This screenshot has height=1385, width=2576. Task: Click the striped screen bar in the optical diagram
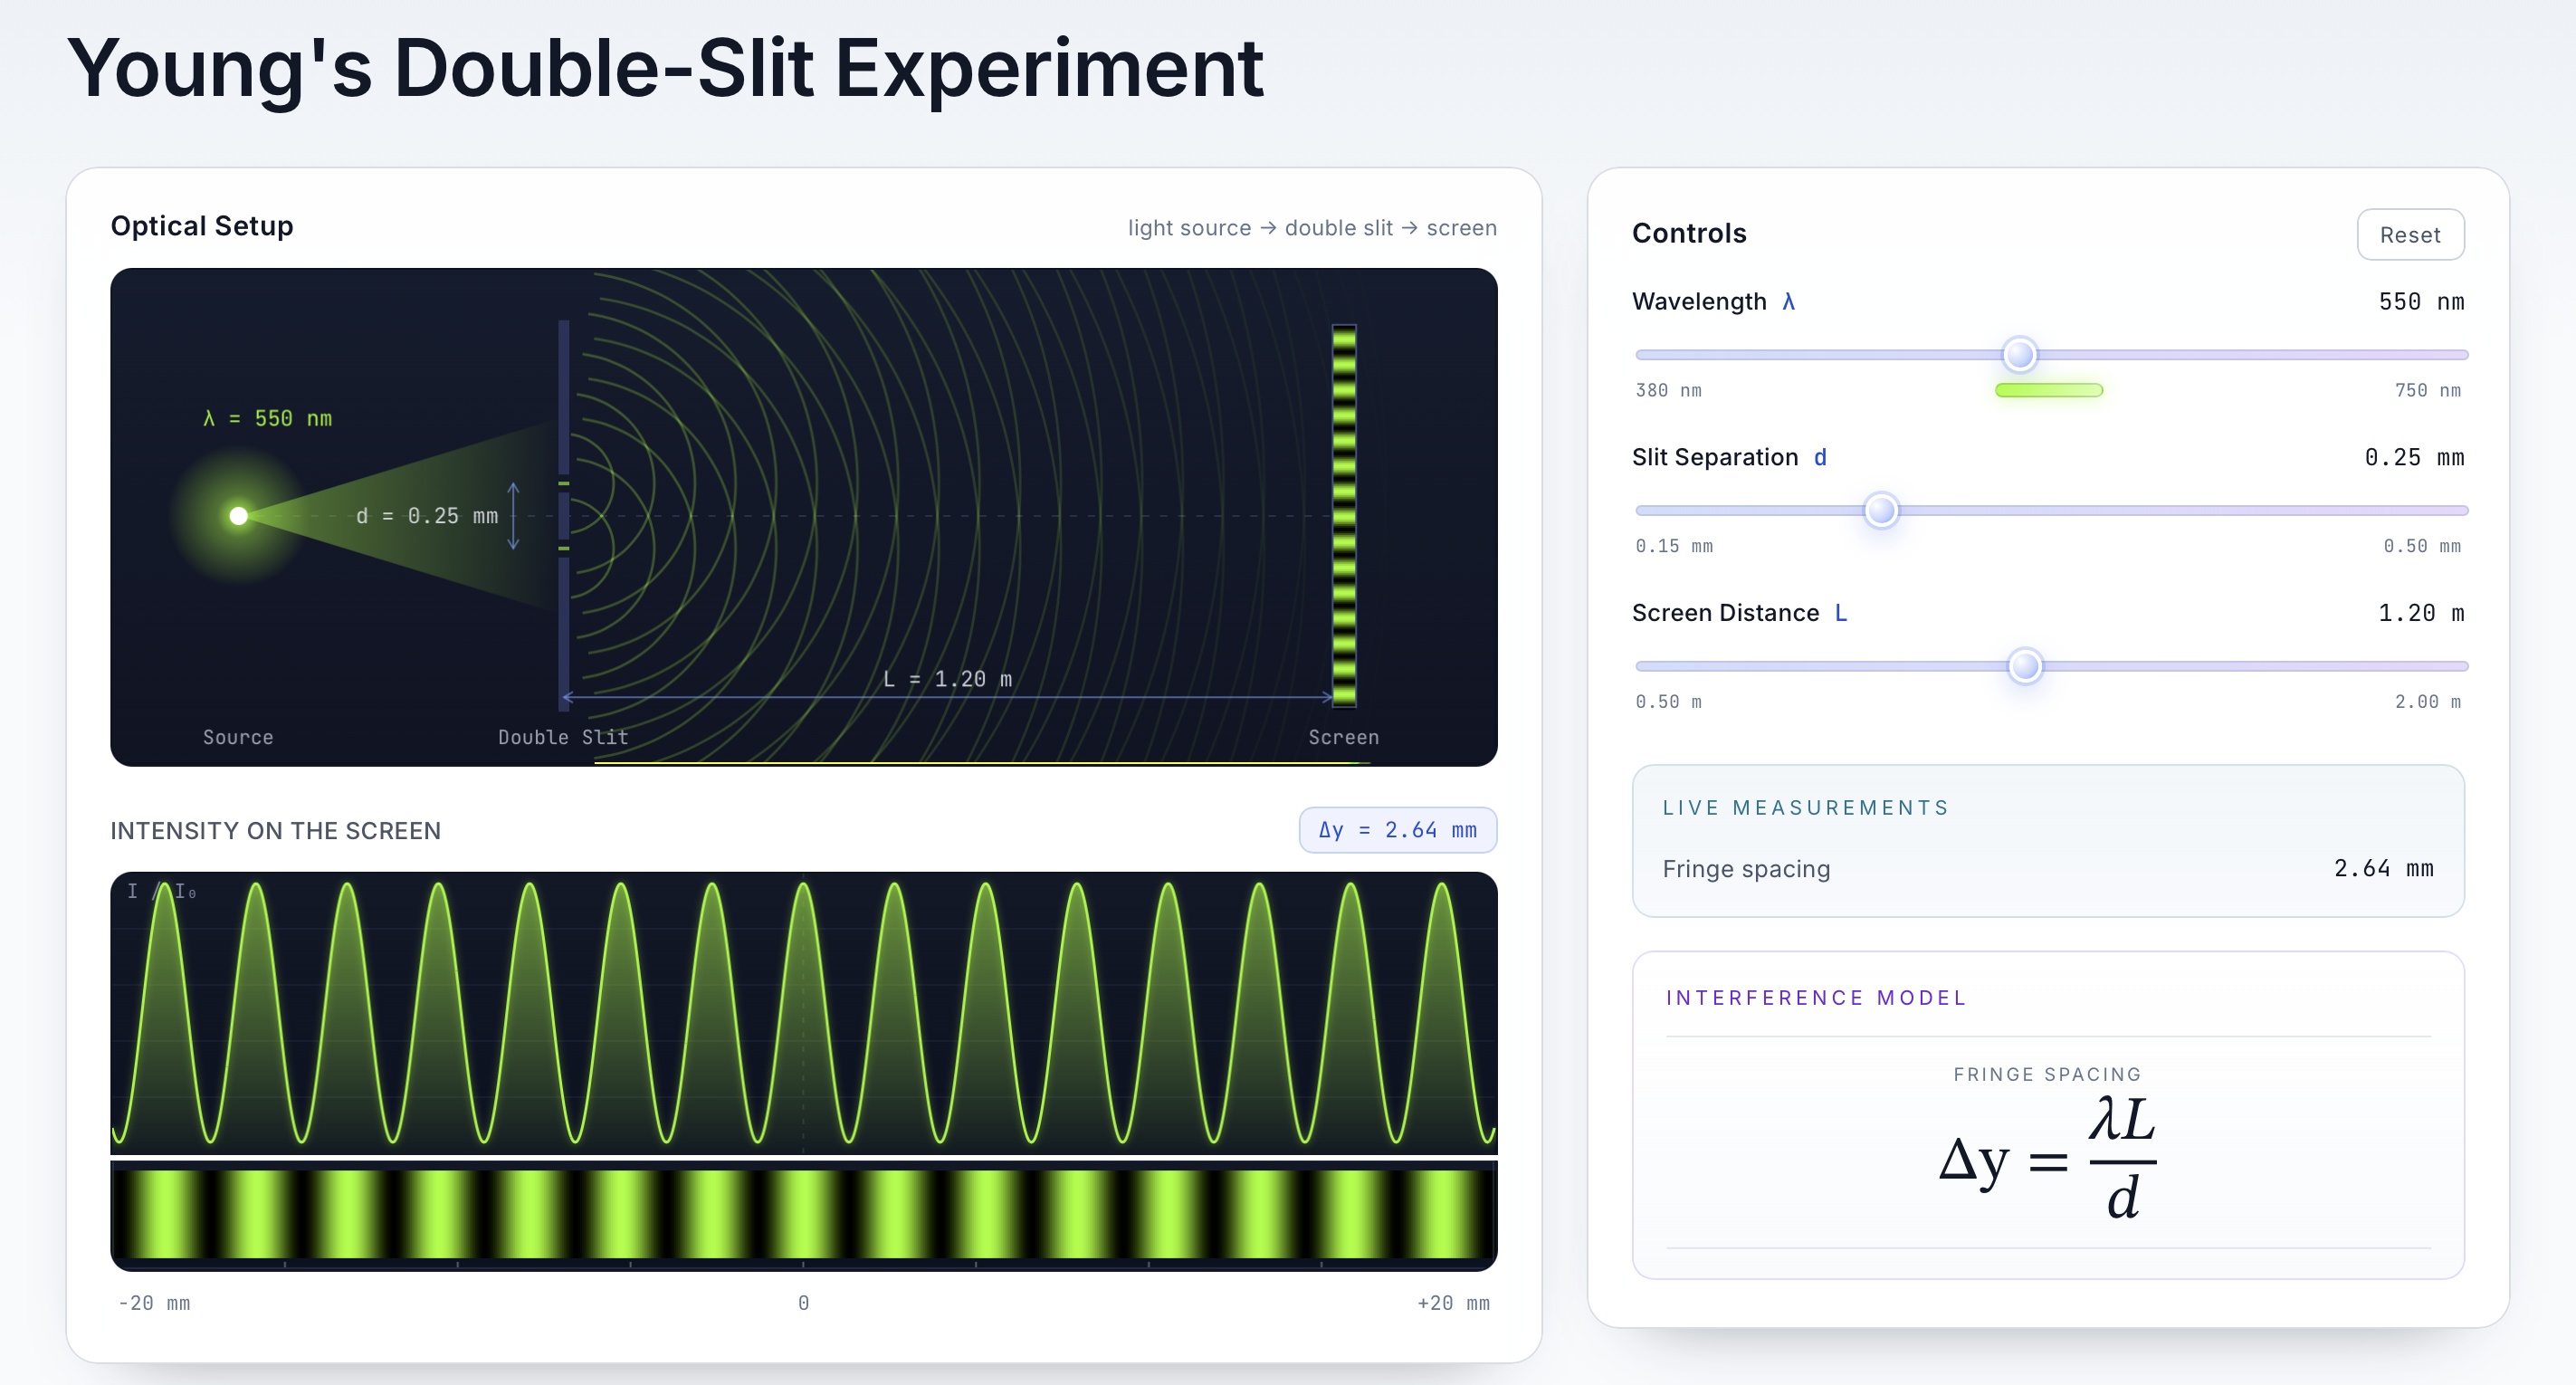click(1344, 515)
